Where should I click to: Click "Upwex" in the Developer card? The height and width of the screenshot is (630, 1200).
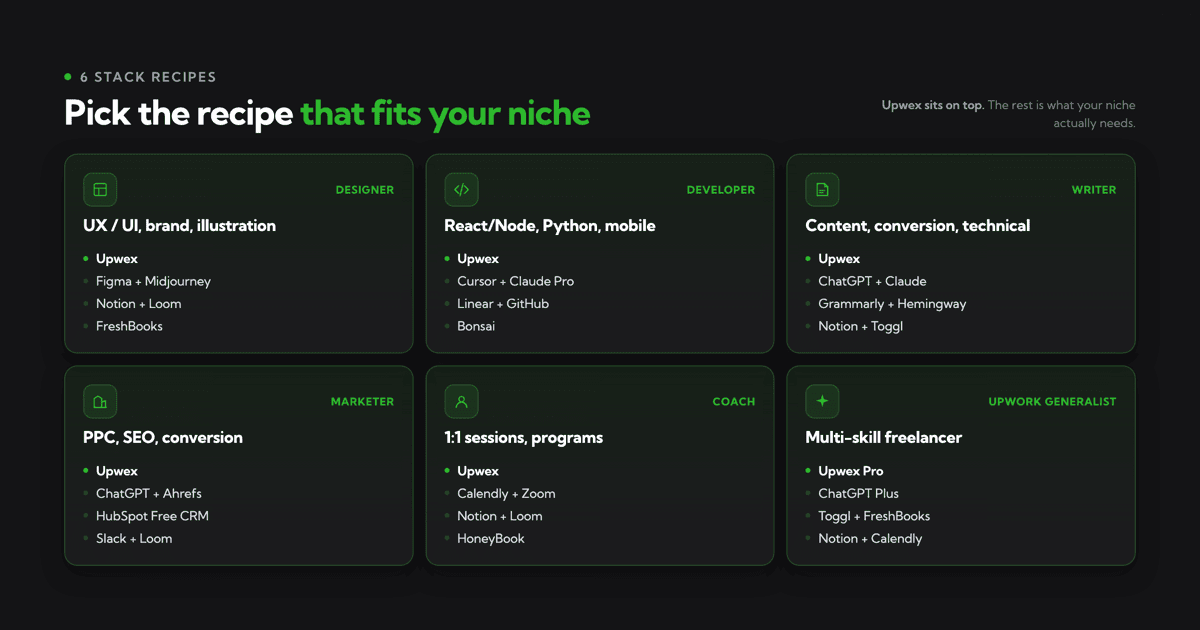[x=478, y=259]
